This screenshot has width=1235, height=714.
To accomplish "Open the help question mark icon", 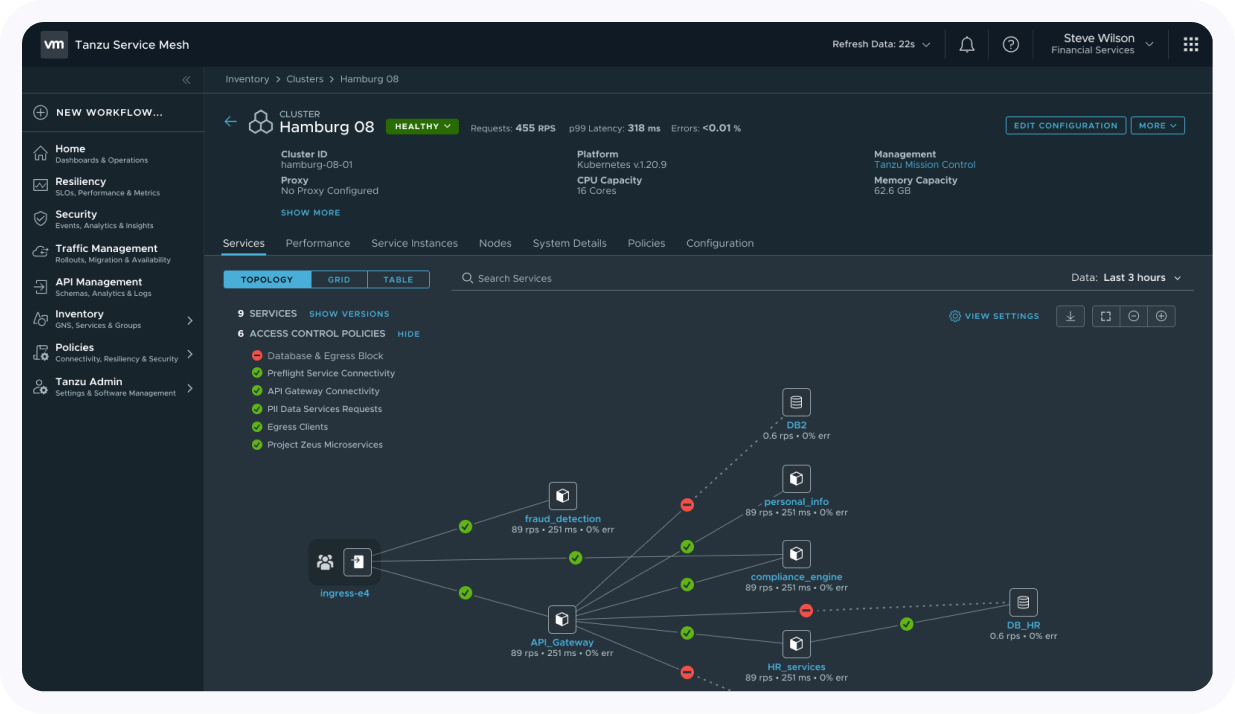I will [x=1011, y=44].
